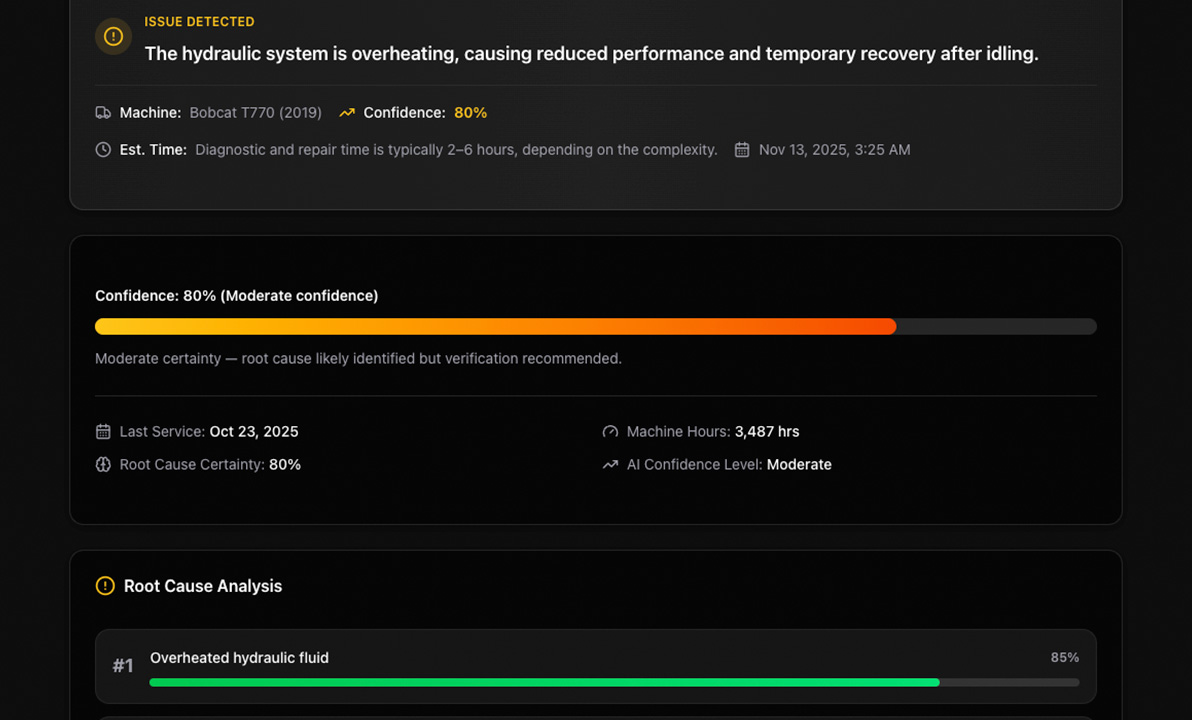The image size is (1192, 720).
Task: Click the confidence trend arrow icon
Action: 346,112
